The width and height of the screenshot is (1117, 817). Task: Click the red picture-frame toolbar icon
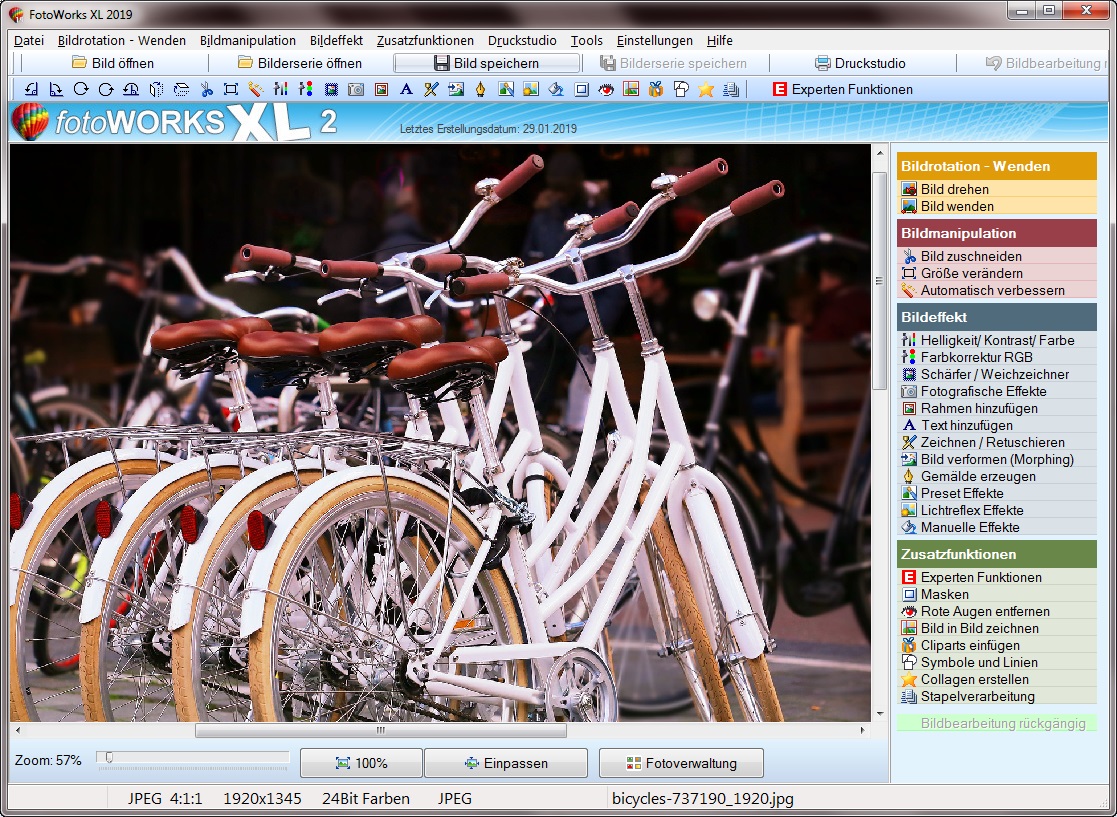(381, 89)
